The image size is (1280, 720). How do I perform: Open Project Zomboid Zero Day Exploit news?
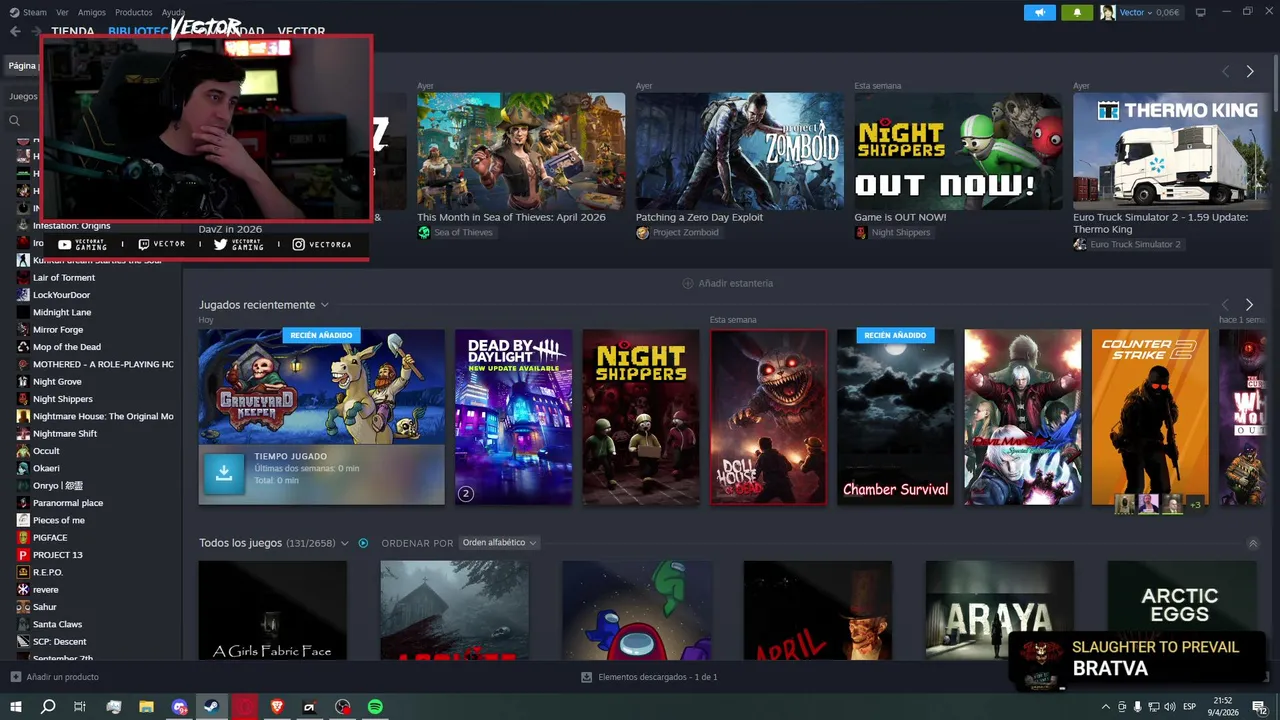(x=740, y=151)
